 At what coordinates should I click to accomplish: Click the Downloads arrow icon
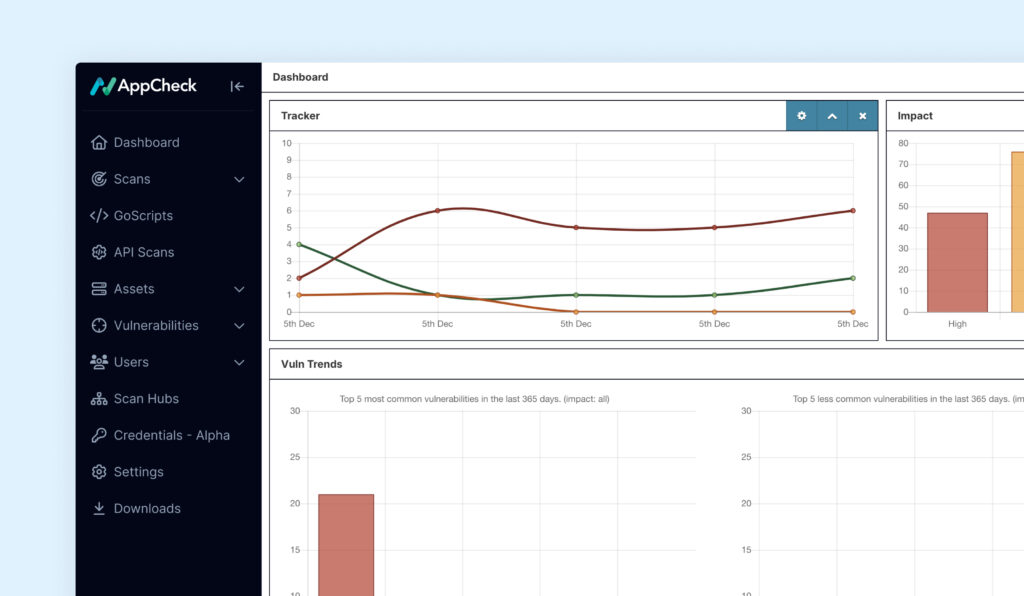99,508
